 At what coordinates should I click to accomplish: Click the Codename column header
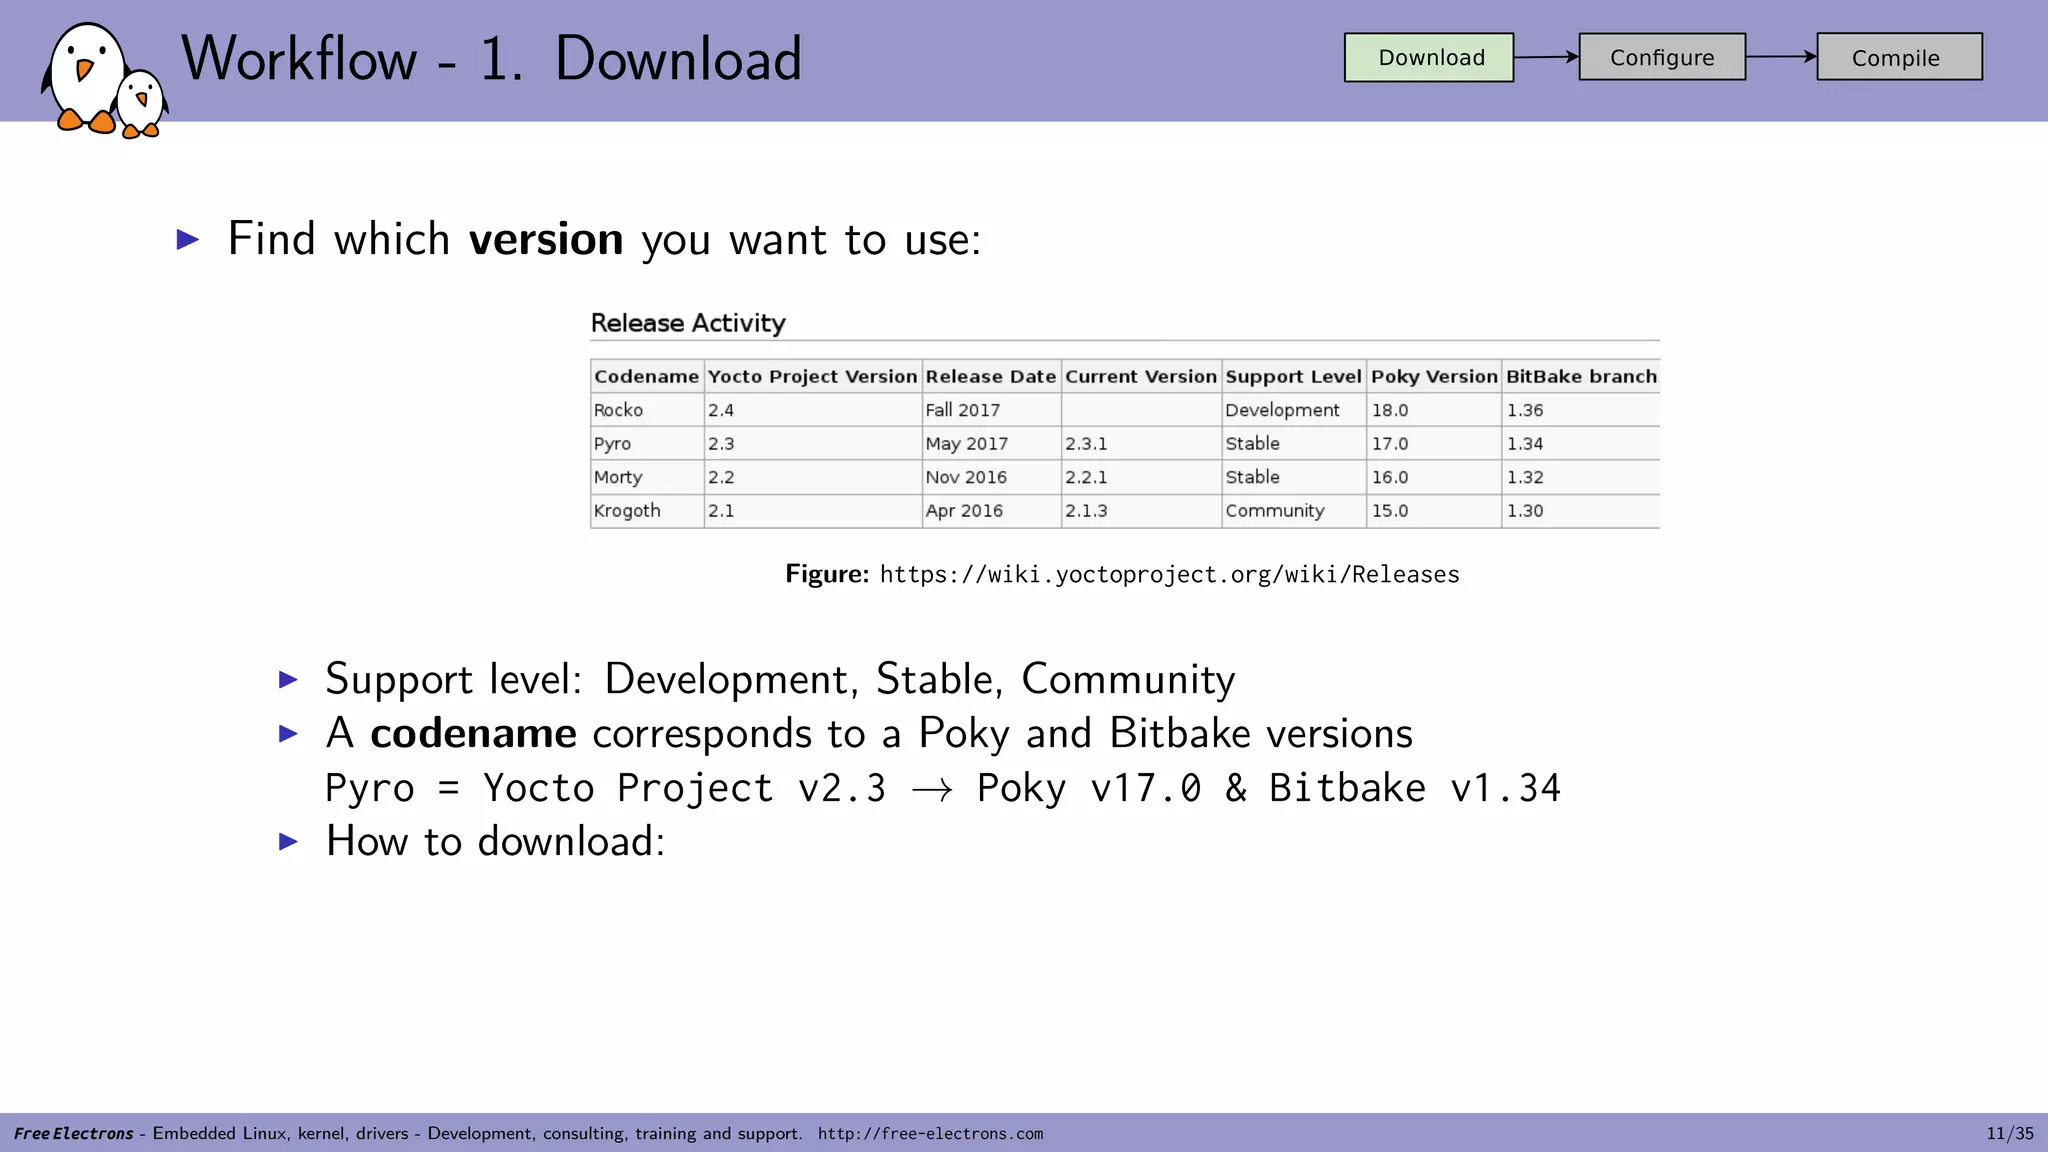[x=647, y=376]
